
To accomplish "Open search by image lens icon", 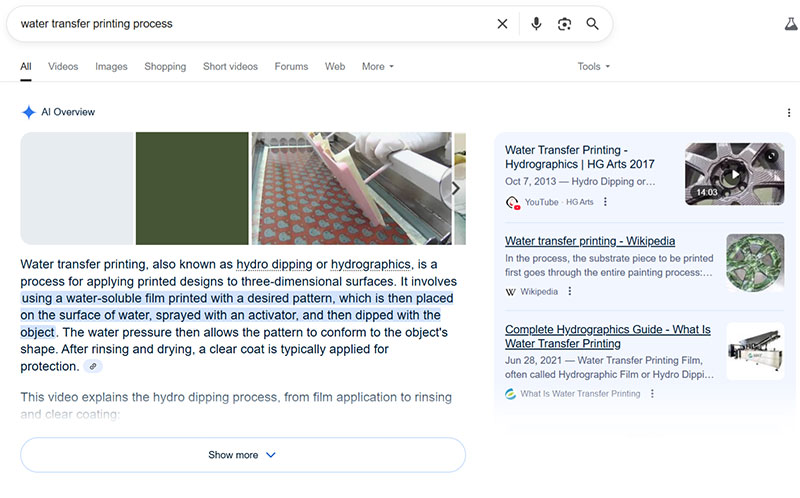I will click(x=564, y=24).
